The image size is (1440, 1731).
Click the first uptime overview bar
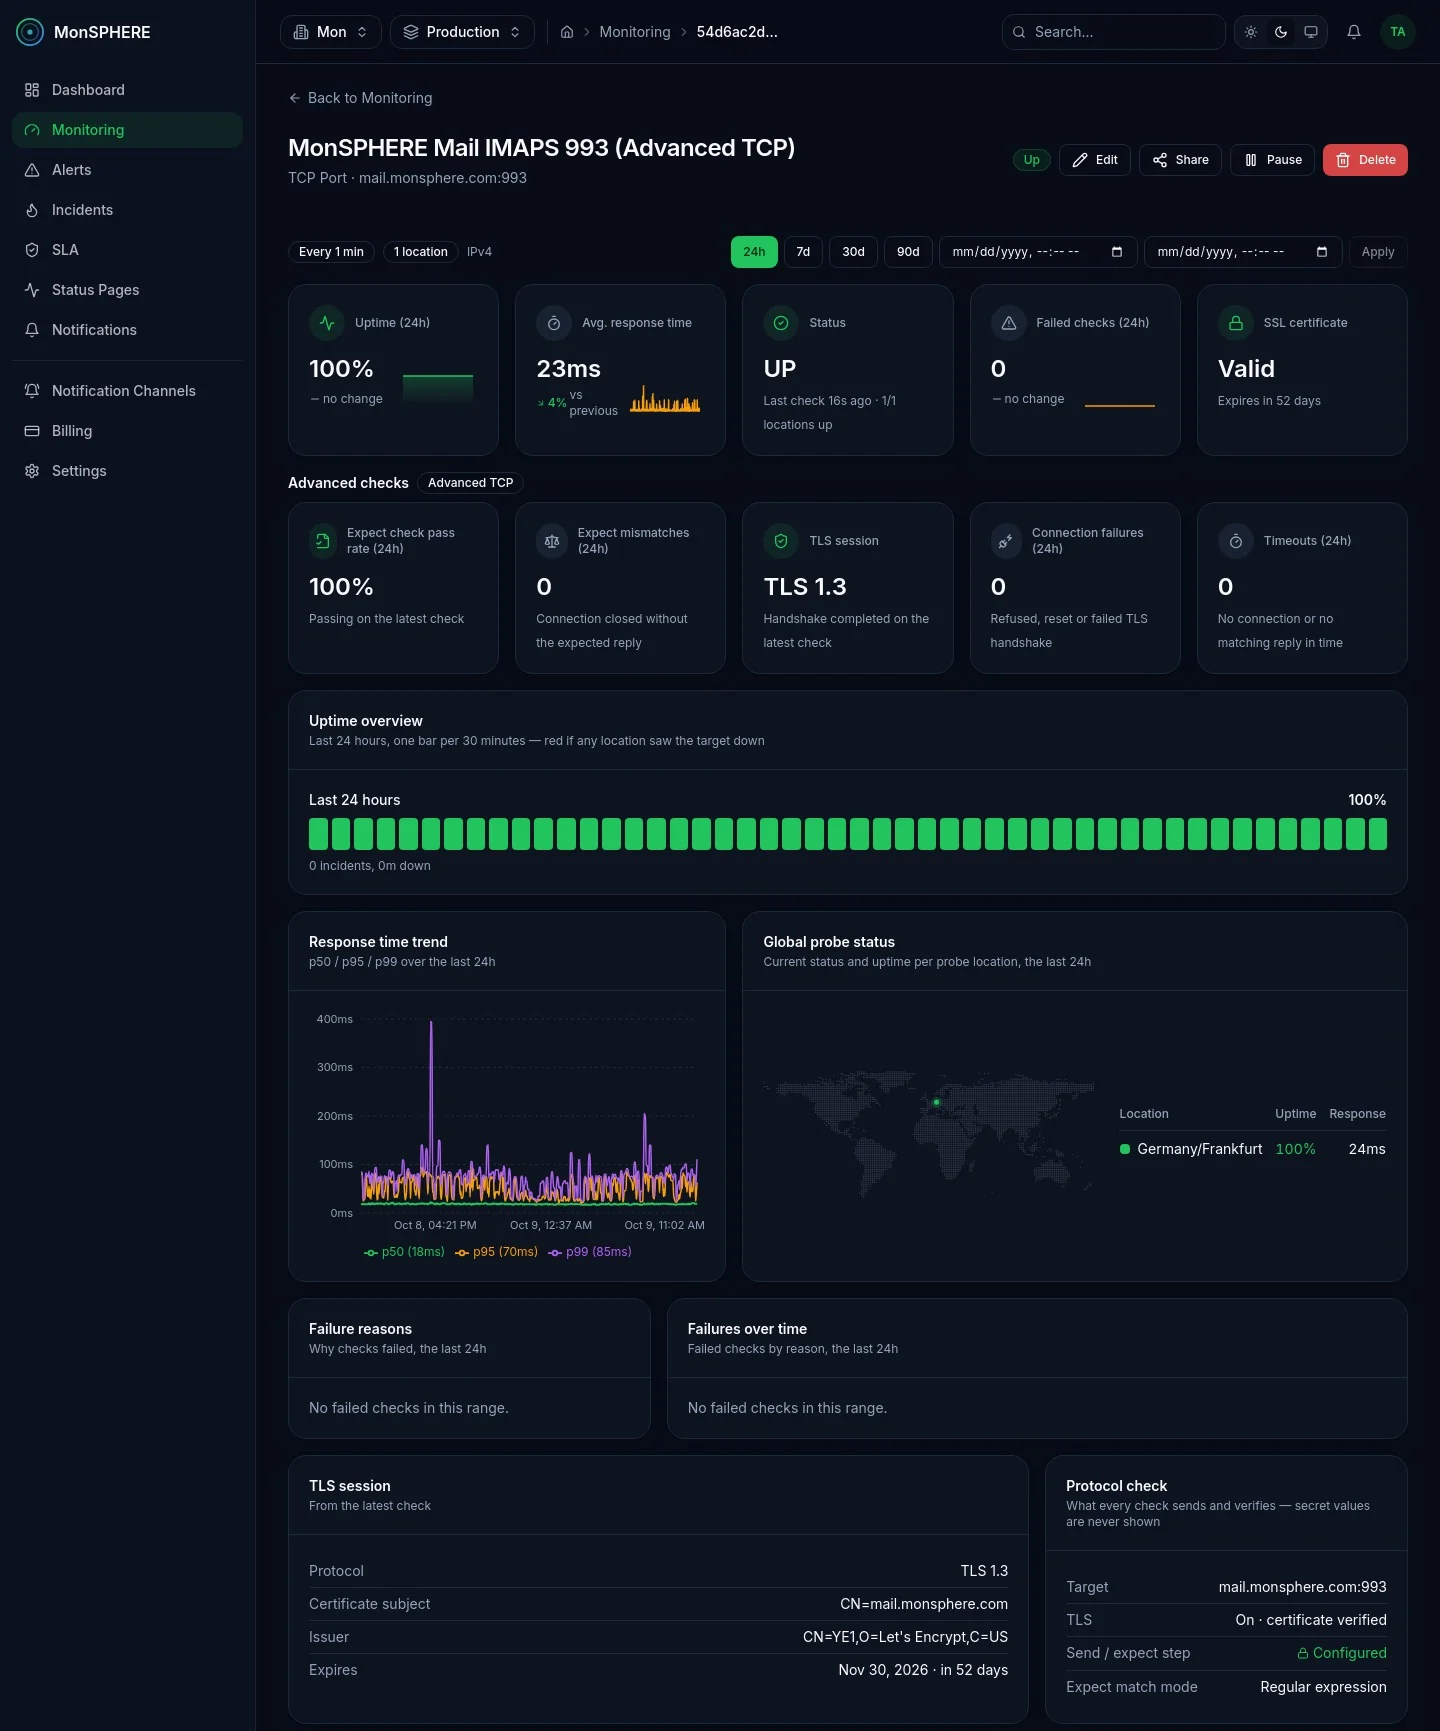click(x=318, y=834)
